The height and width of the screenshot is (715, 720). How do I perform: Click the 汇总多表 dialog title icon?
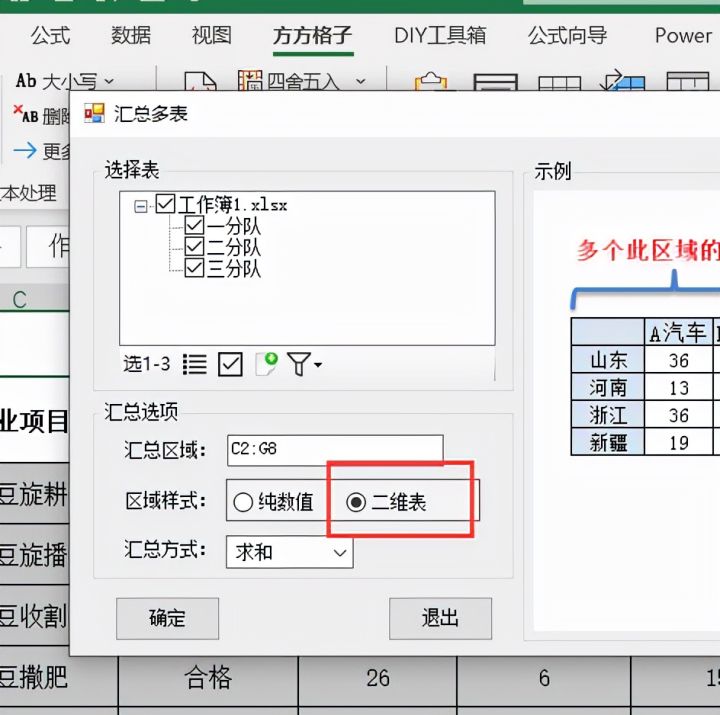(95, 113)
